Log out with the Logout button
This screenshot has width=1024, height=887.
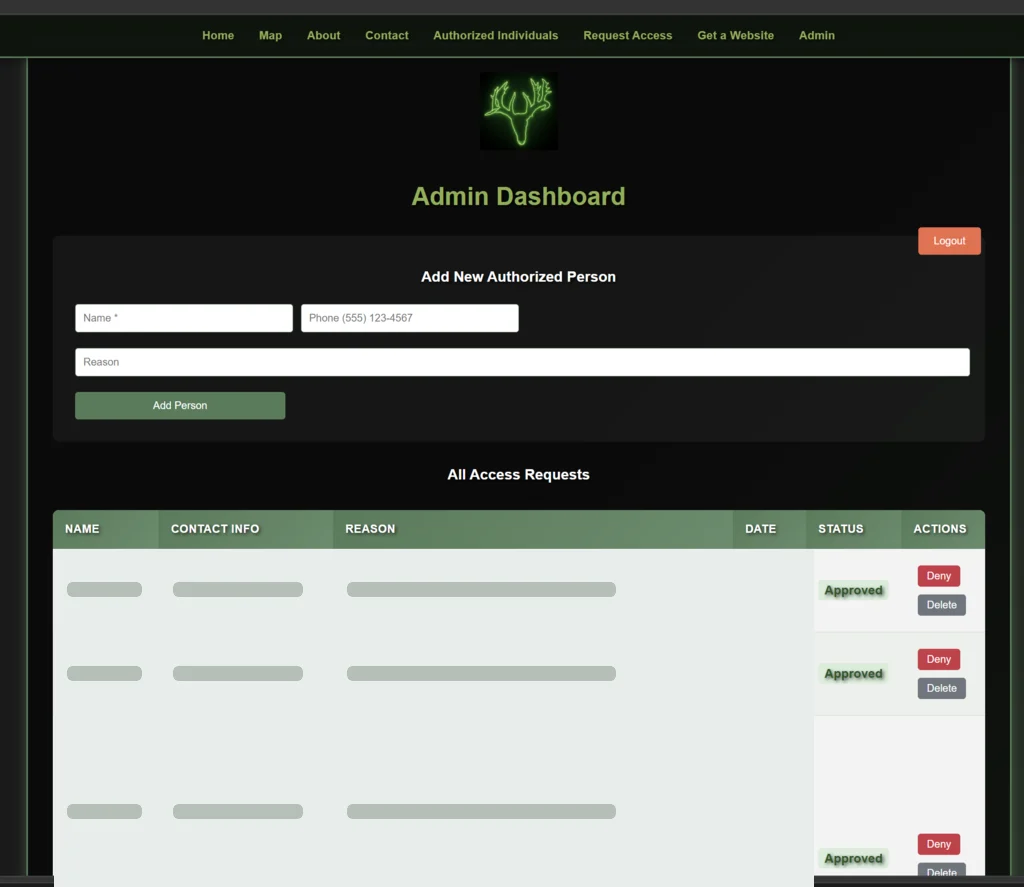pyautogui.click(x=949, y=241)
